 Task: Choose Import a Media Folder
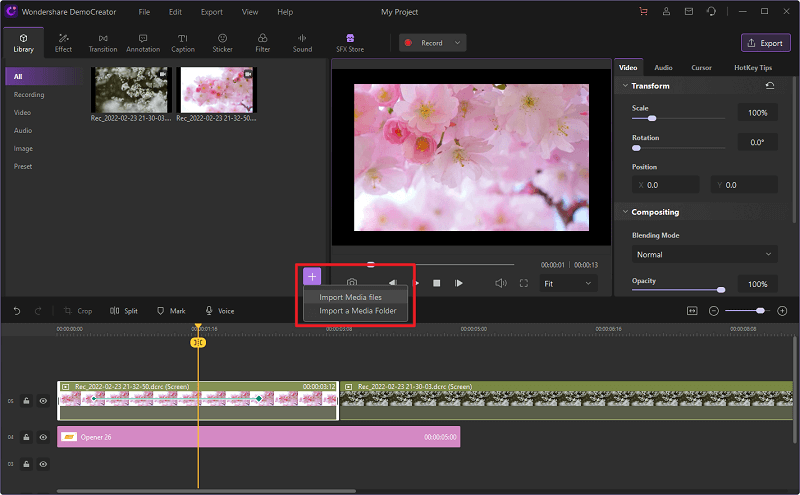coord(356,311)
